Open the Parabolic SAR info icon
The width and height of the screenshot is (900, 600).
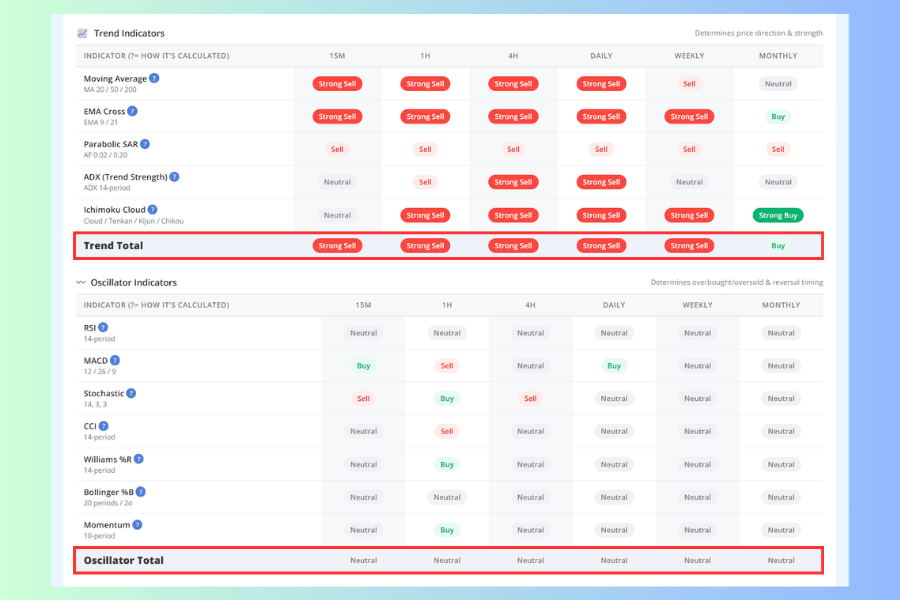[145, 144]
